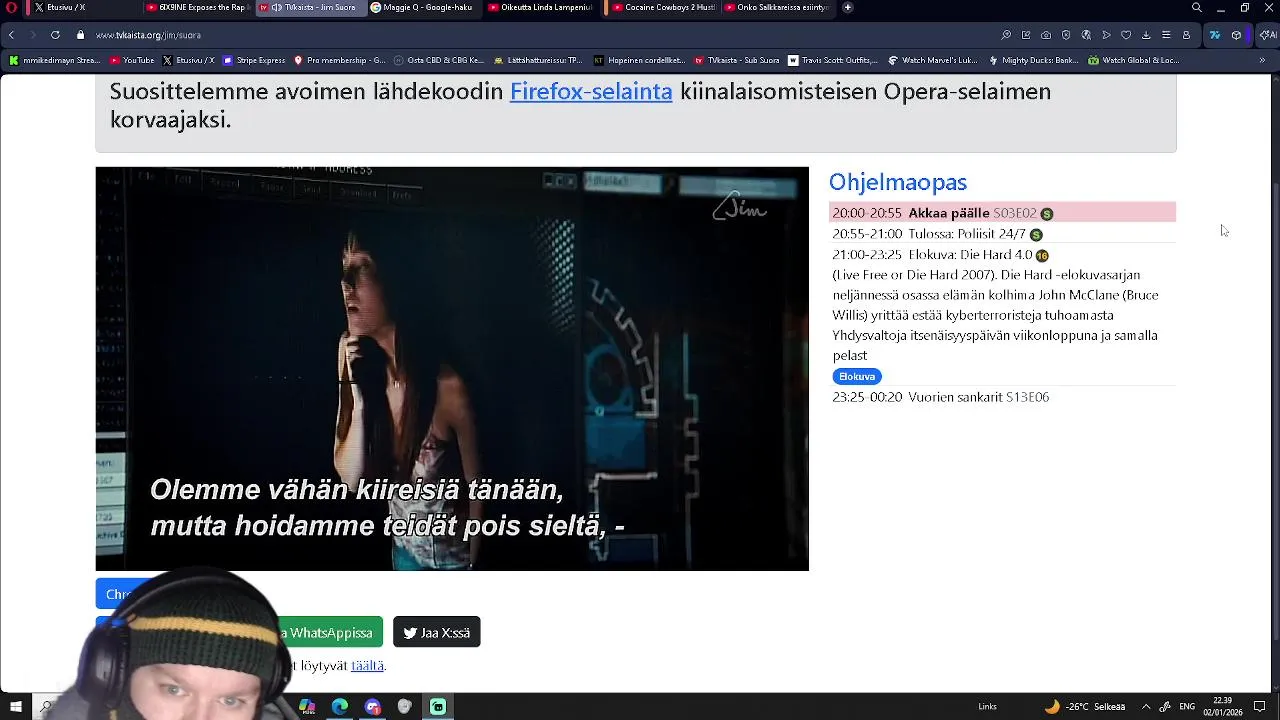Select Akkaa päälle S03E02 program row
The height and width of the screenshot is (720, 1280).
(1002, 213)
